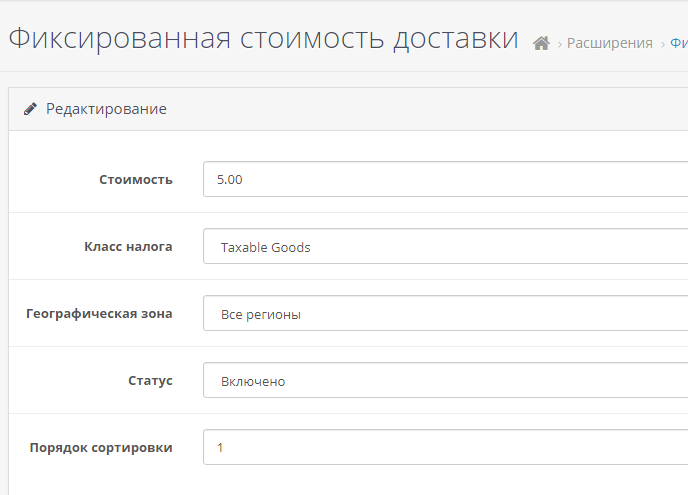Click the page title Фиксированная стоимость доставки

click(263, 39)
